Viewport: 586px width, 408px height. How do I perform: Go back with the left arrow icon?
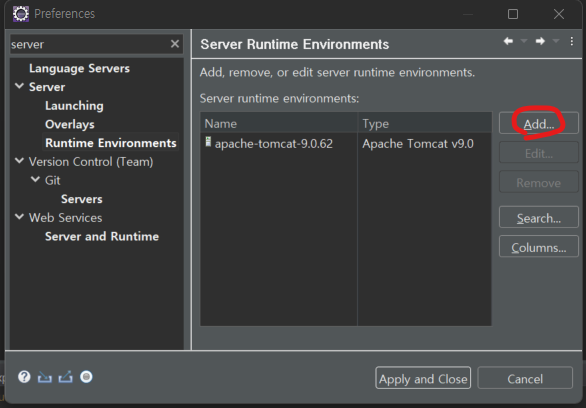point(508,41)
